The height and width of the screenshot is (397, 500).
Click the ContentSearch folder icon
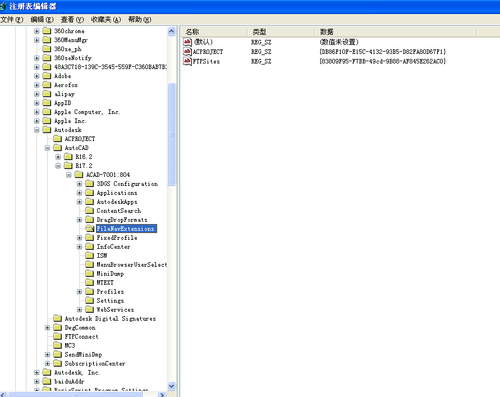point(90,211)
